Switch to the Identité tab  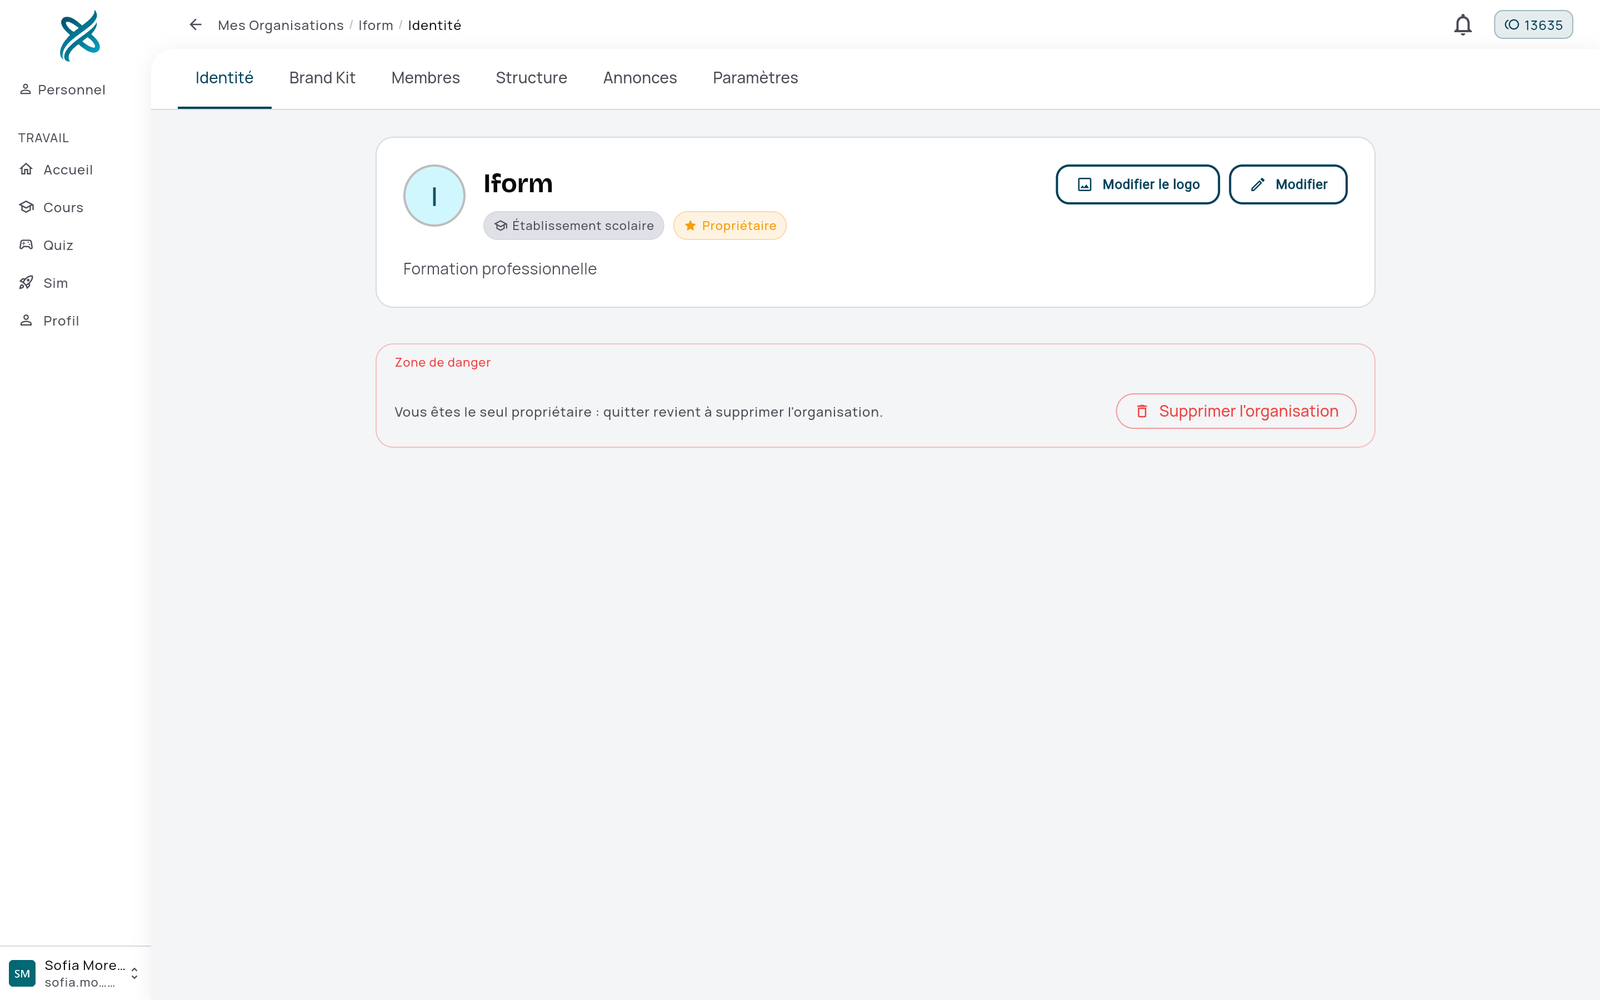click(x=224, y=78)
